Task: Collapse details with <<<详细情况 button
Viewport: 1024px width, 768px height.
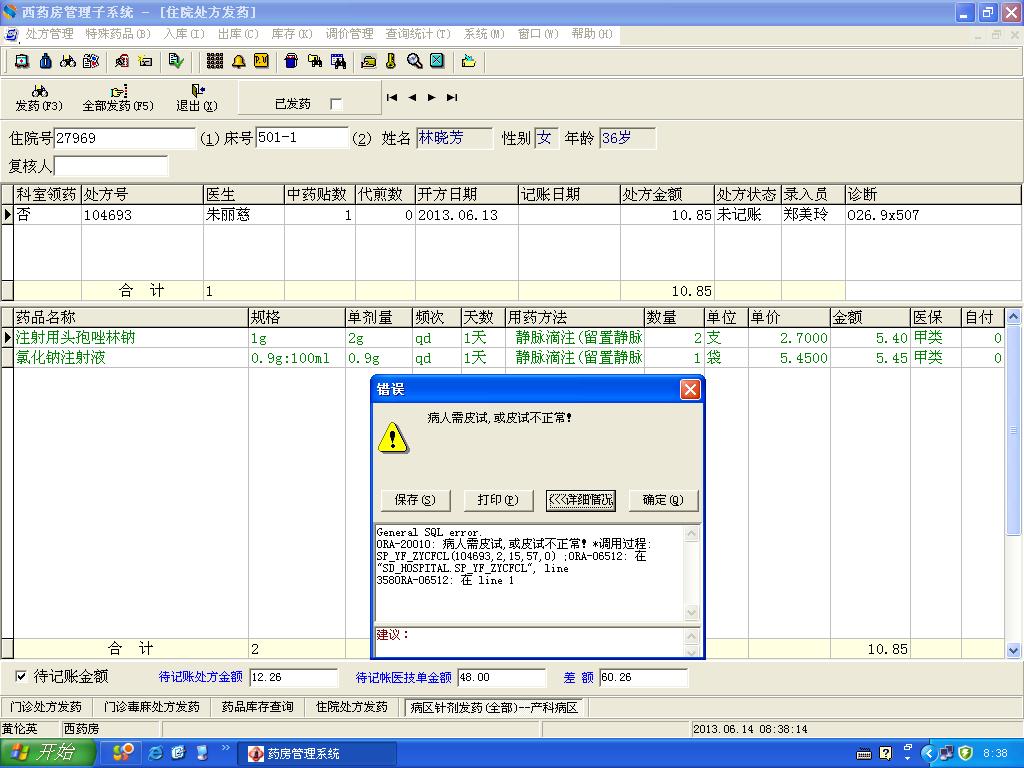Action: pyautogui.click(x=581, y=500)
